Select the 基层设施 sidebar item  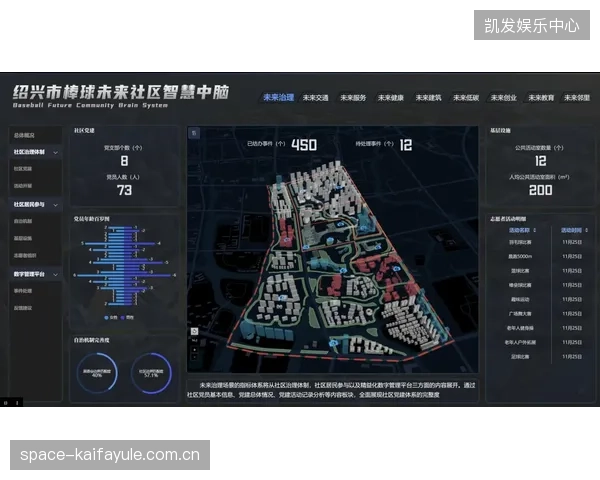point(23,238)
